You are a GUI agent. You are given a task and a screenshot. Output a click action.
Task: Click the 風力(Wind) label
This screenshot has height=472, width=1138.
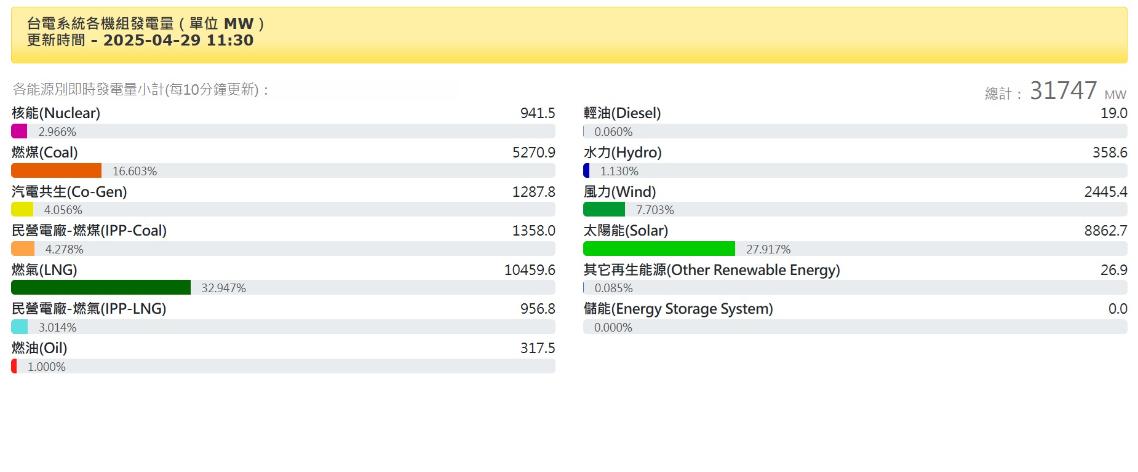[620, 192]
